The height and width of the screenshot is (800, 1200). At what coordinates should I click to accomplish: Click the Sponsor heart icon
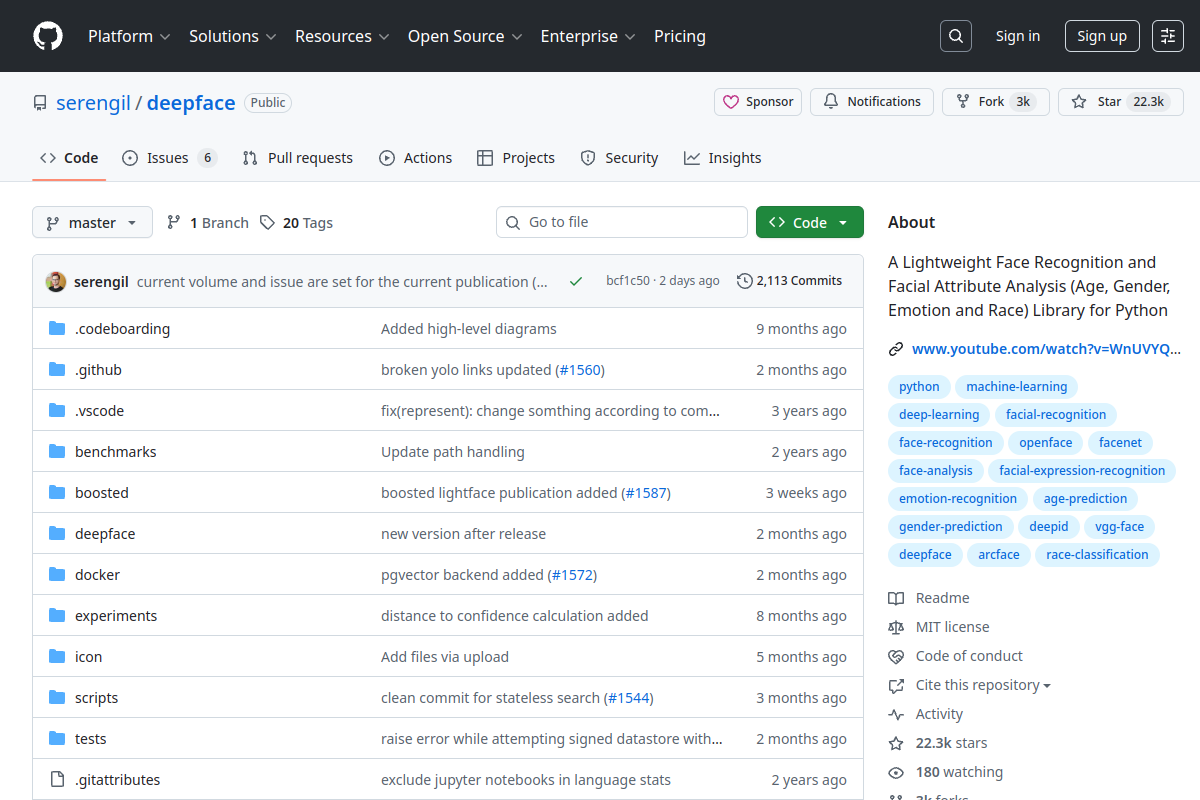pyautogui.click(x=730, y=101)
